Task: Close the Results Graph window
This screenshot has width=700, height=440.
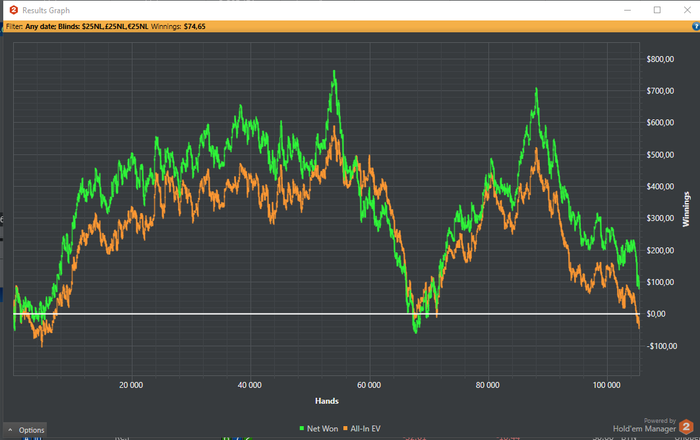Action: (685, 9)
